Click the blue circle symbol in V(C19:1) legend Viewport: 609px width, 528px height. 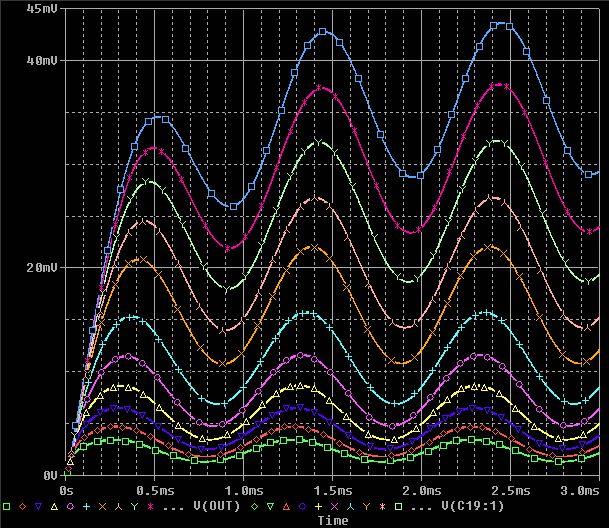(302, 506)
